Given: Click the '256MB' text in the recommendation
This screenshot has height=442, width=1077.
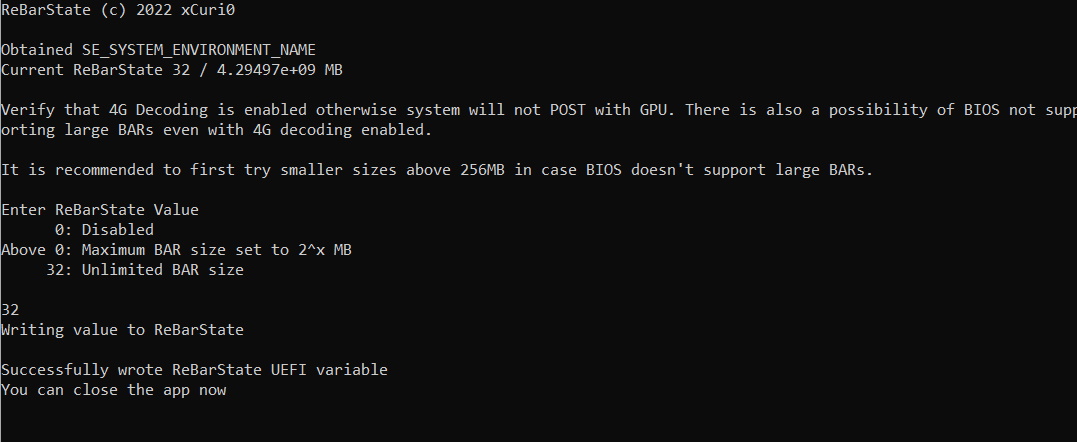Looking at the screenshot, I should tap(482, 170).
